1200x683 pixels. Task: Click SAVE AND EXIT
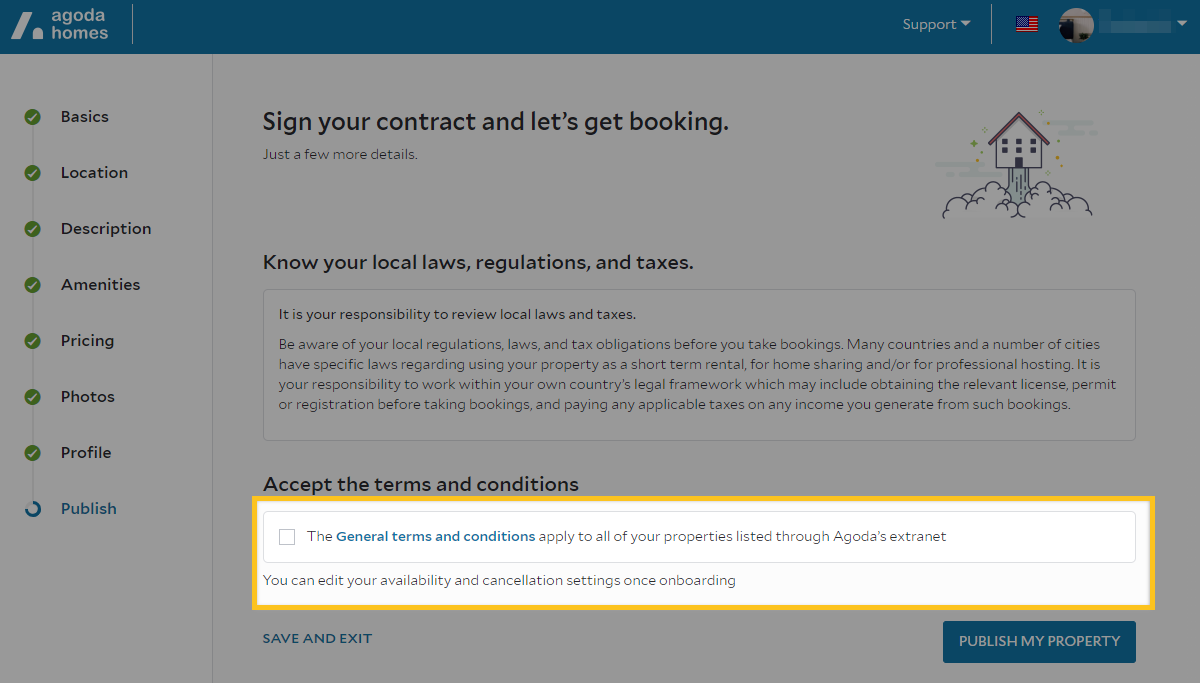tap(317, 638)
